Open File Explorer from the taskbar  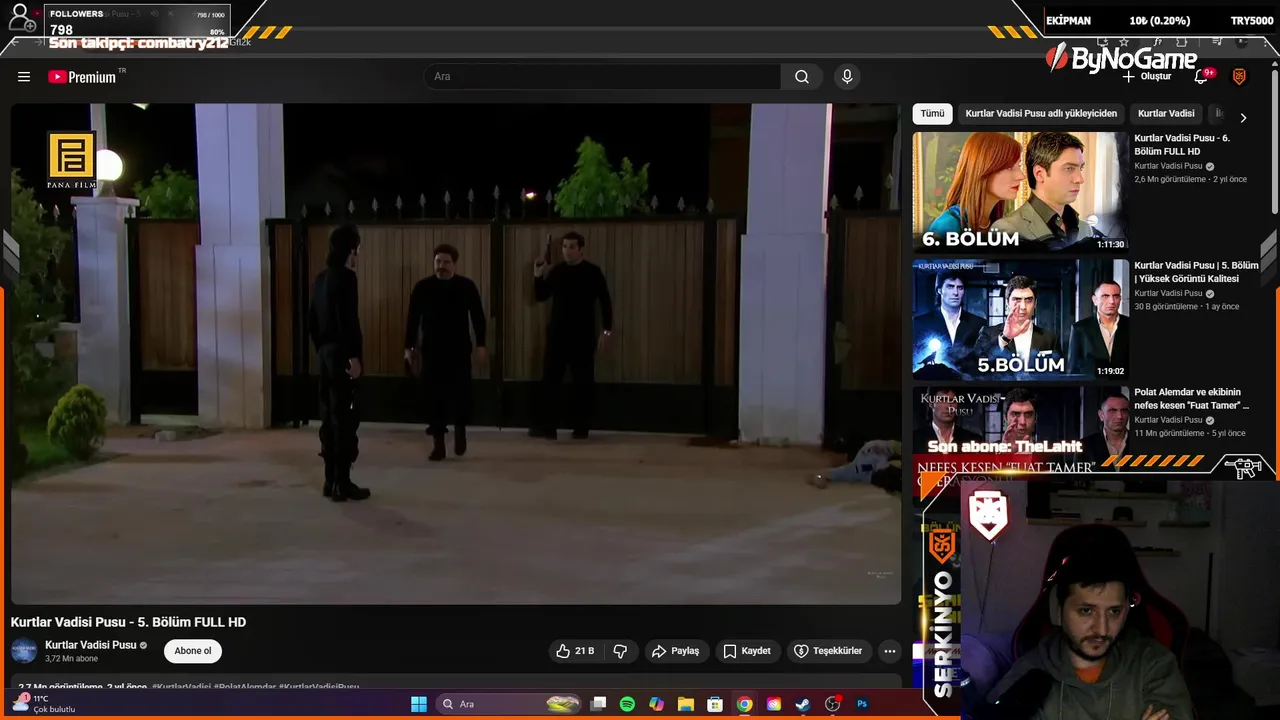(x=686, y=704)
